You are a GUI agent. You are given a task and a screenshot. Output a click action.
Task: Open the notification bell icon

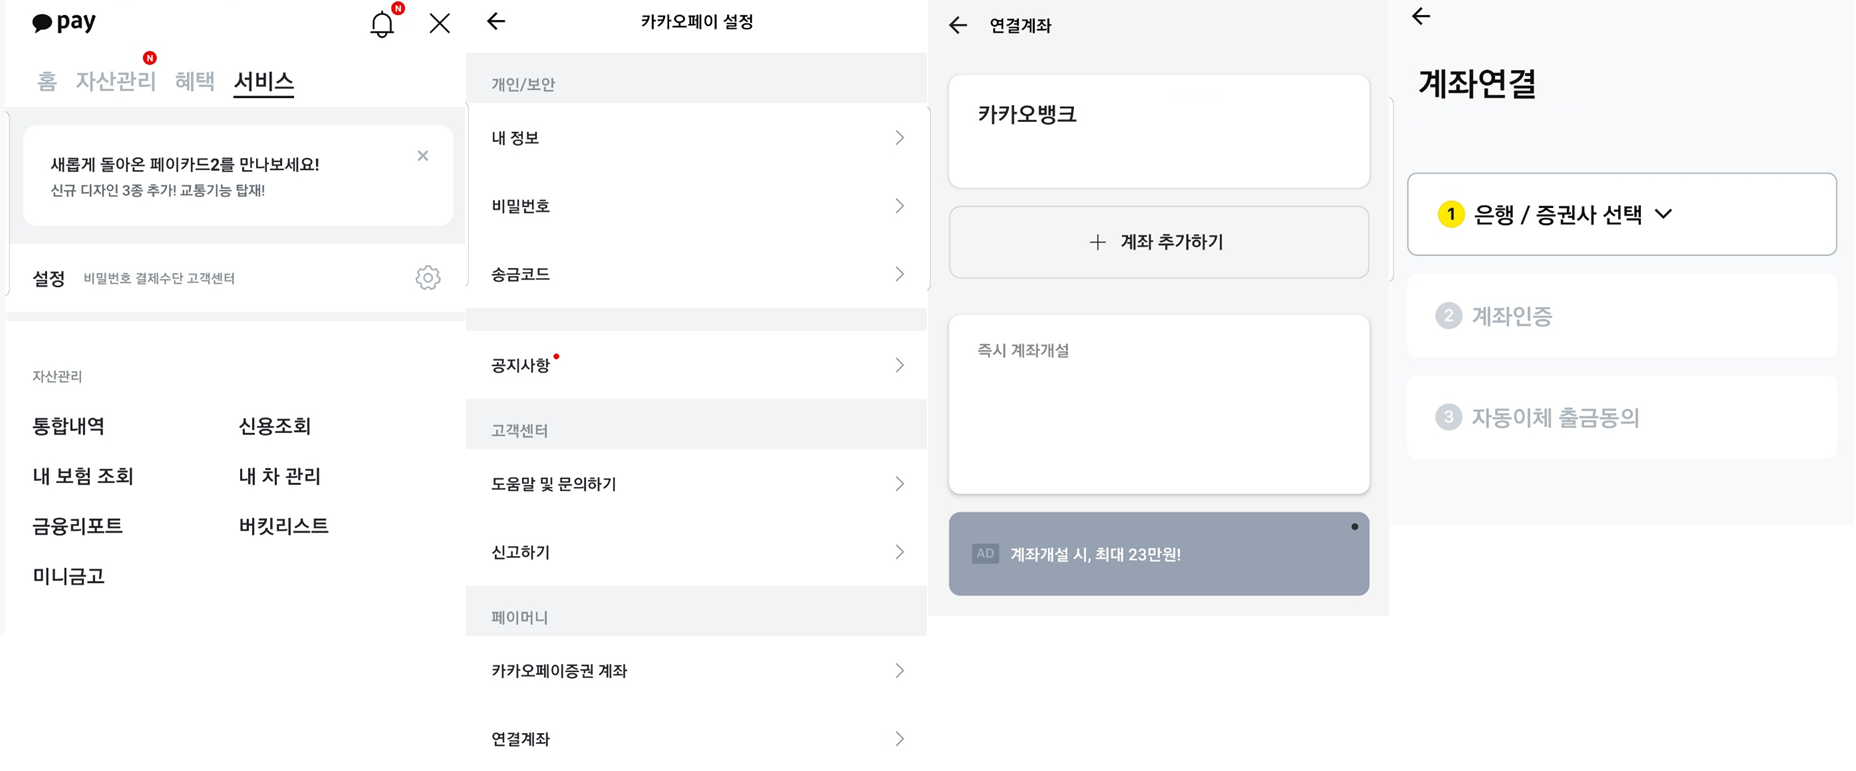pyautogui.click(x=382, y=24)
